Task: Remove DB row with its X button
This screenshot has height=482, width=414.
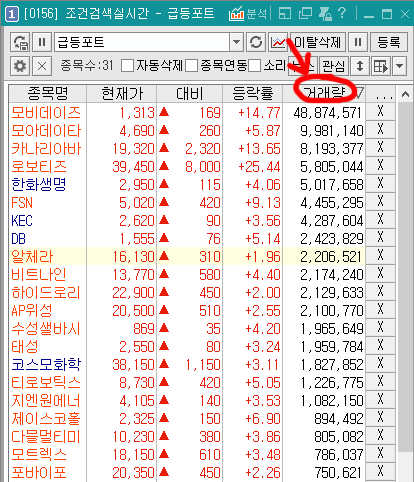Action: coord(380,237)
